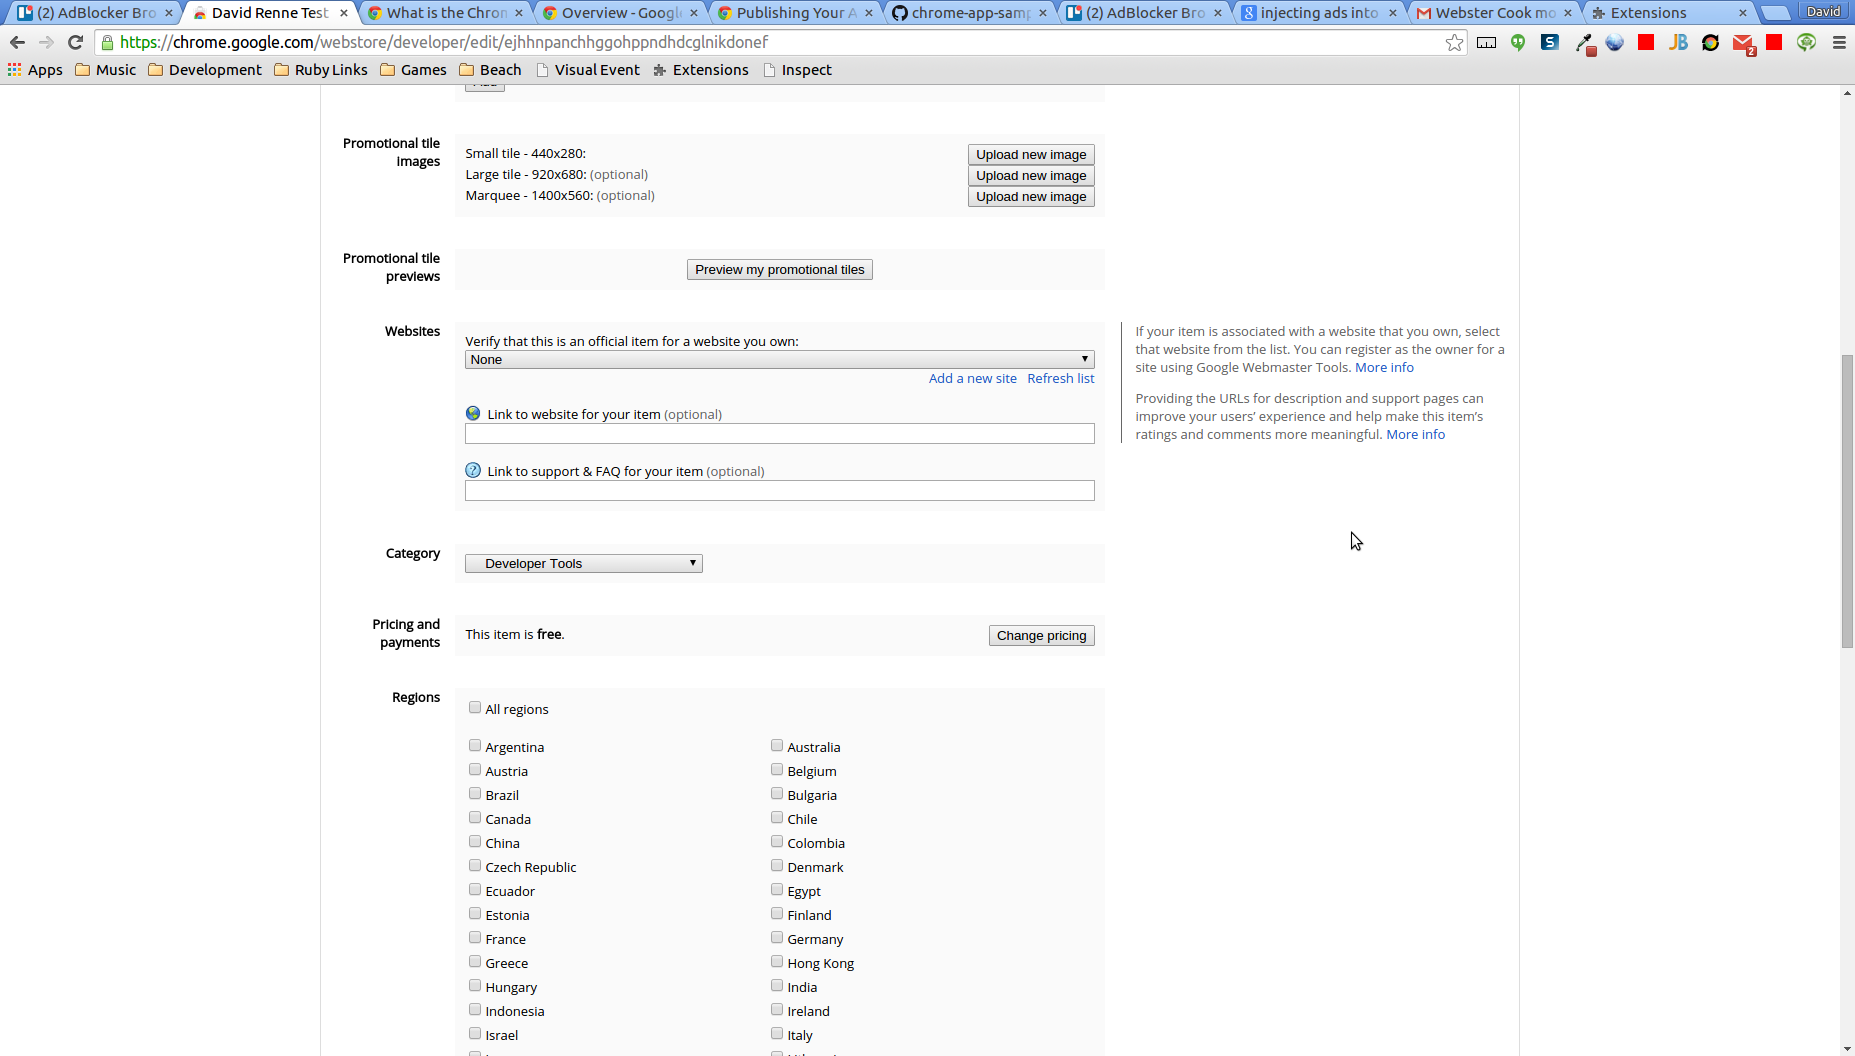This screenshot has height=1056, width=1855.
Task: Switch to the chrome-app-samples GitHub tab
Action: [971, 13]
